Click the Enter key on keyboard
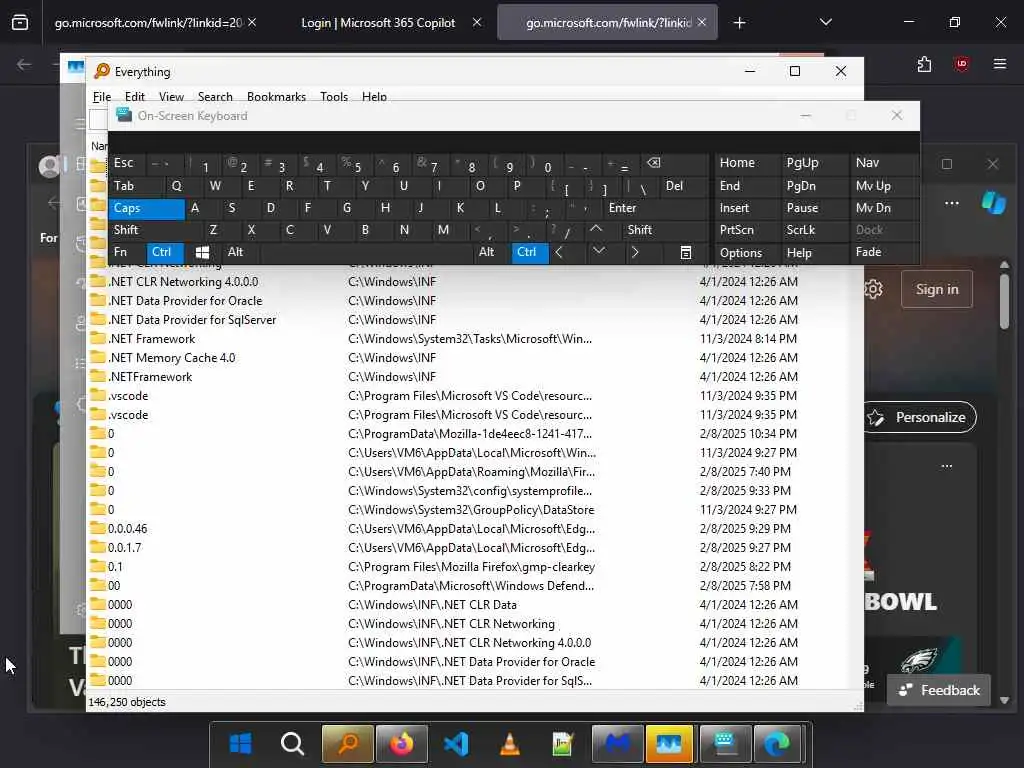This screenshot has width=1024, height=768. coord(656,208)
